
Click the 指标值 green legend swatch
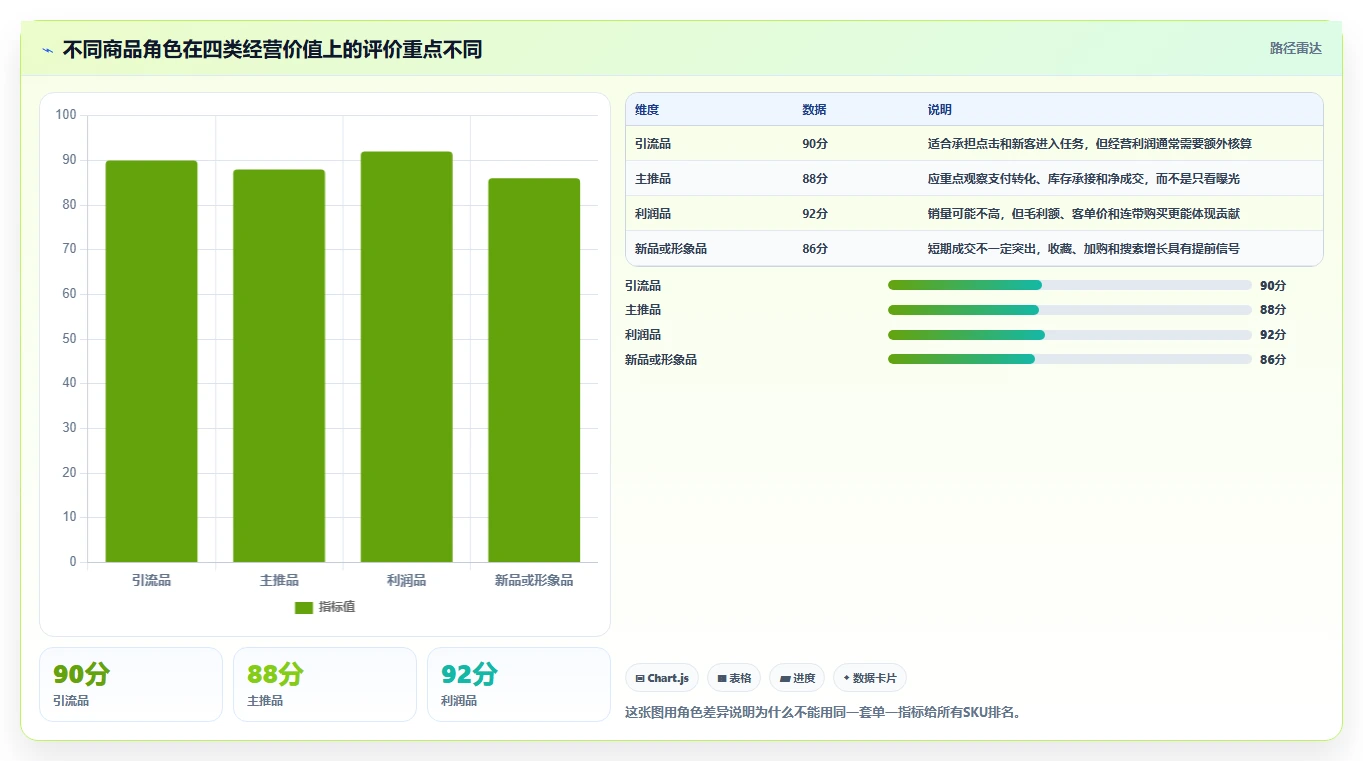304,608
